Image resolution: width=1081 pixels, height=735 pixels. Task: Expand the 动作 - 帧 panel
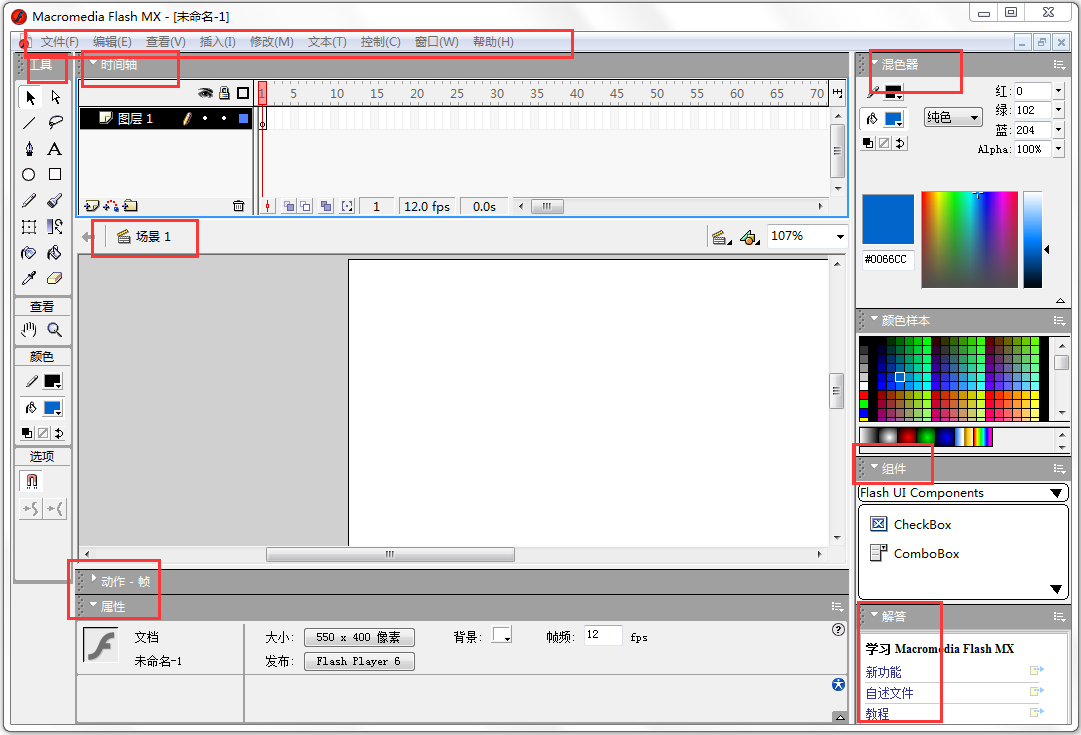pos(94,579)
